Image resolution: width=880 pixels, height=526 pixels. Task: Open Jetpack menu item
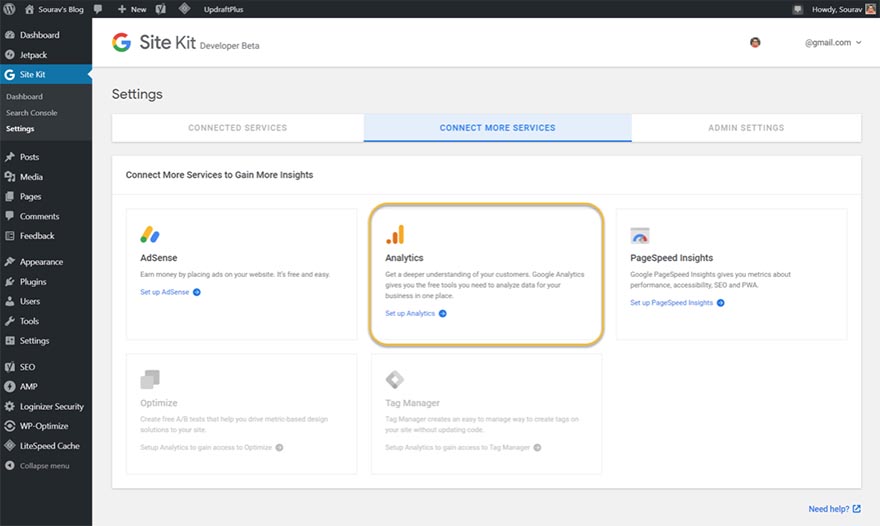coord(46,54)
